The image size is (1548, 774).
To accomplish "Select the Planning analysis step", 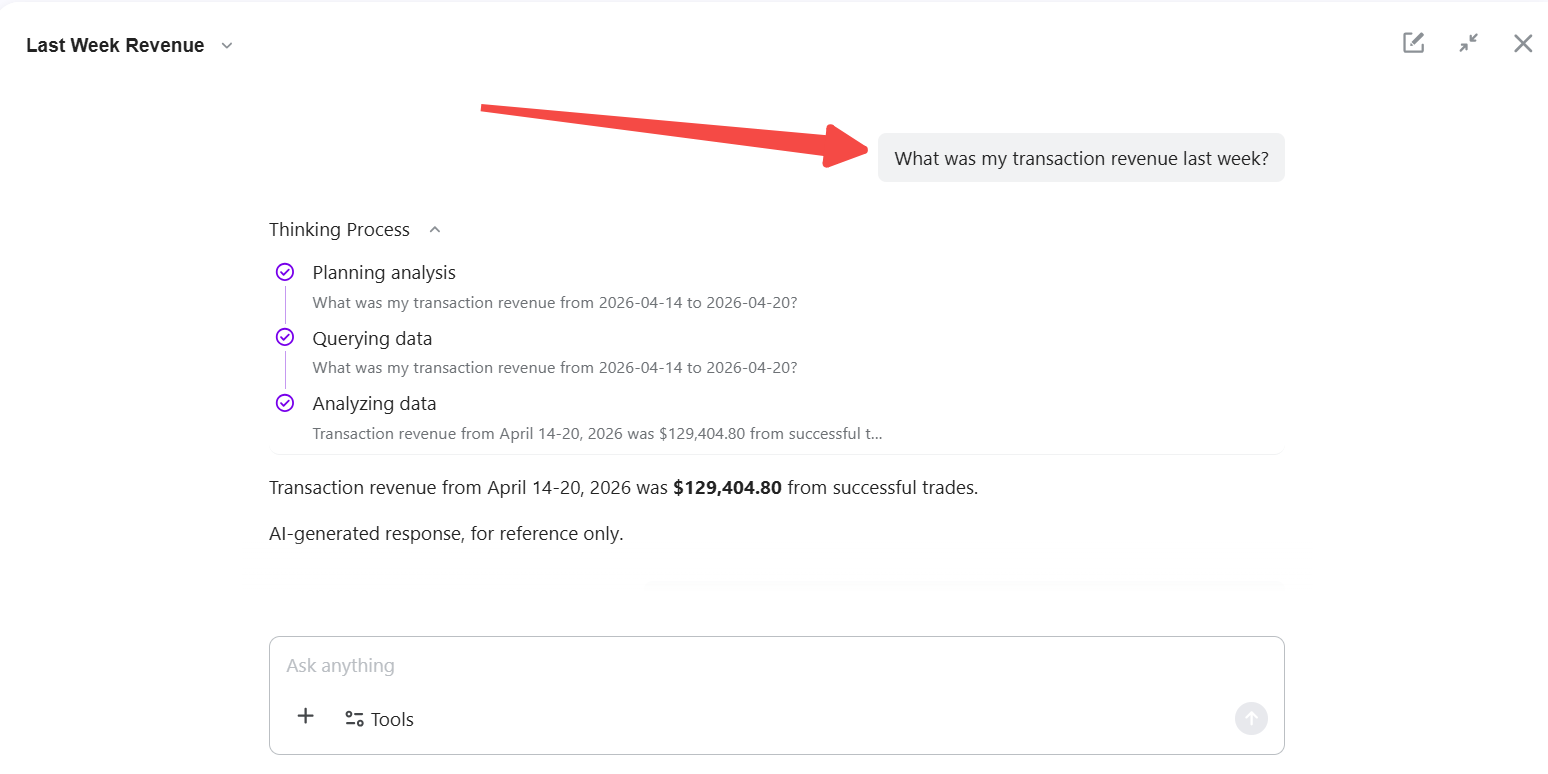I will pos(384,273).
